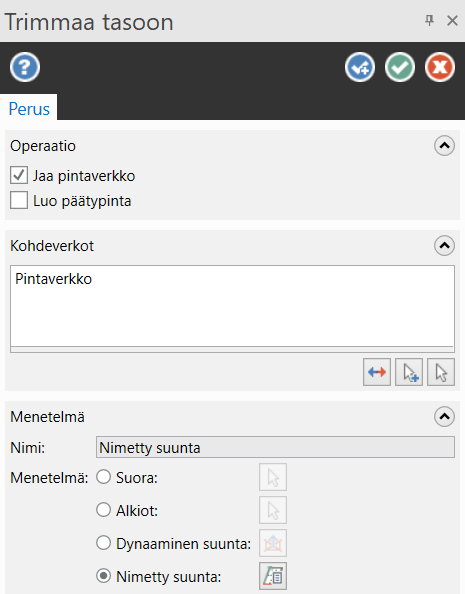Cancel with the red X icon
The height and width of the screenshot is (594, 465).
point(440,67)
